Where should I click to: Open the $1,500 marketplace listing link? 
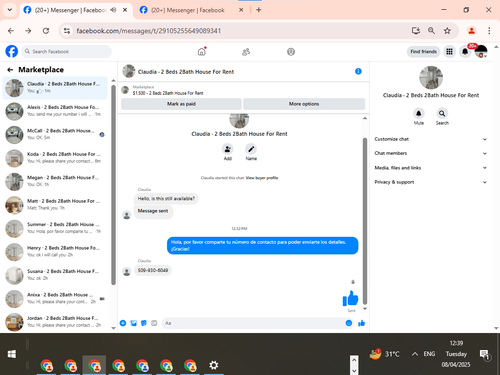[x=168, y=93]
